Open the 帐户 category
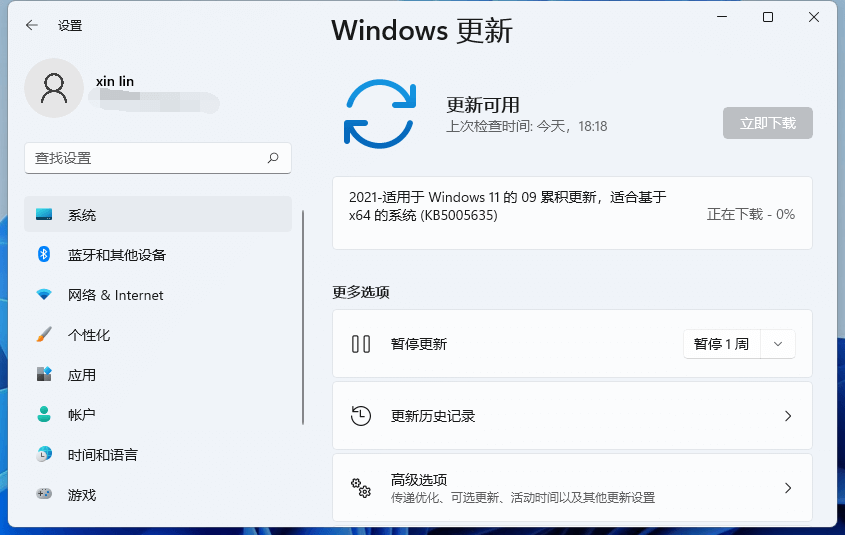 tap(158, 414)
